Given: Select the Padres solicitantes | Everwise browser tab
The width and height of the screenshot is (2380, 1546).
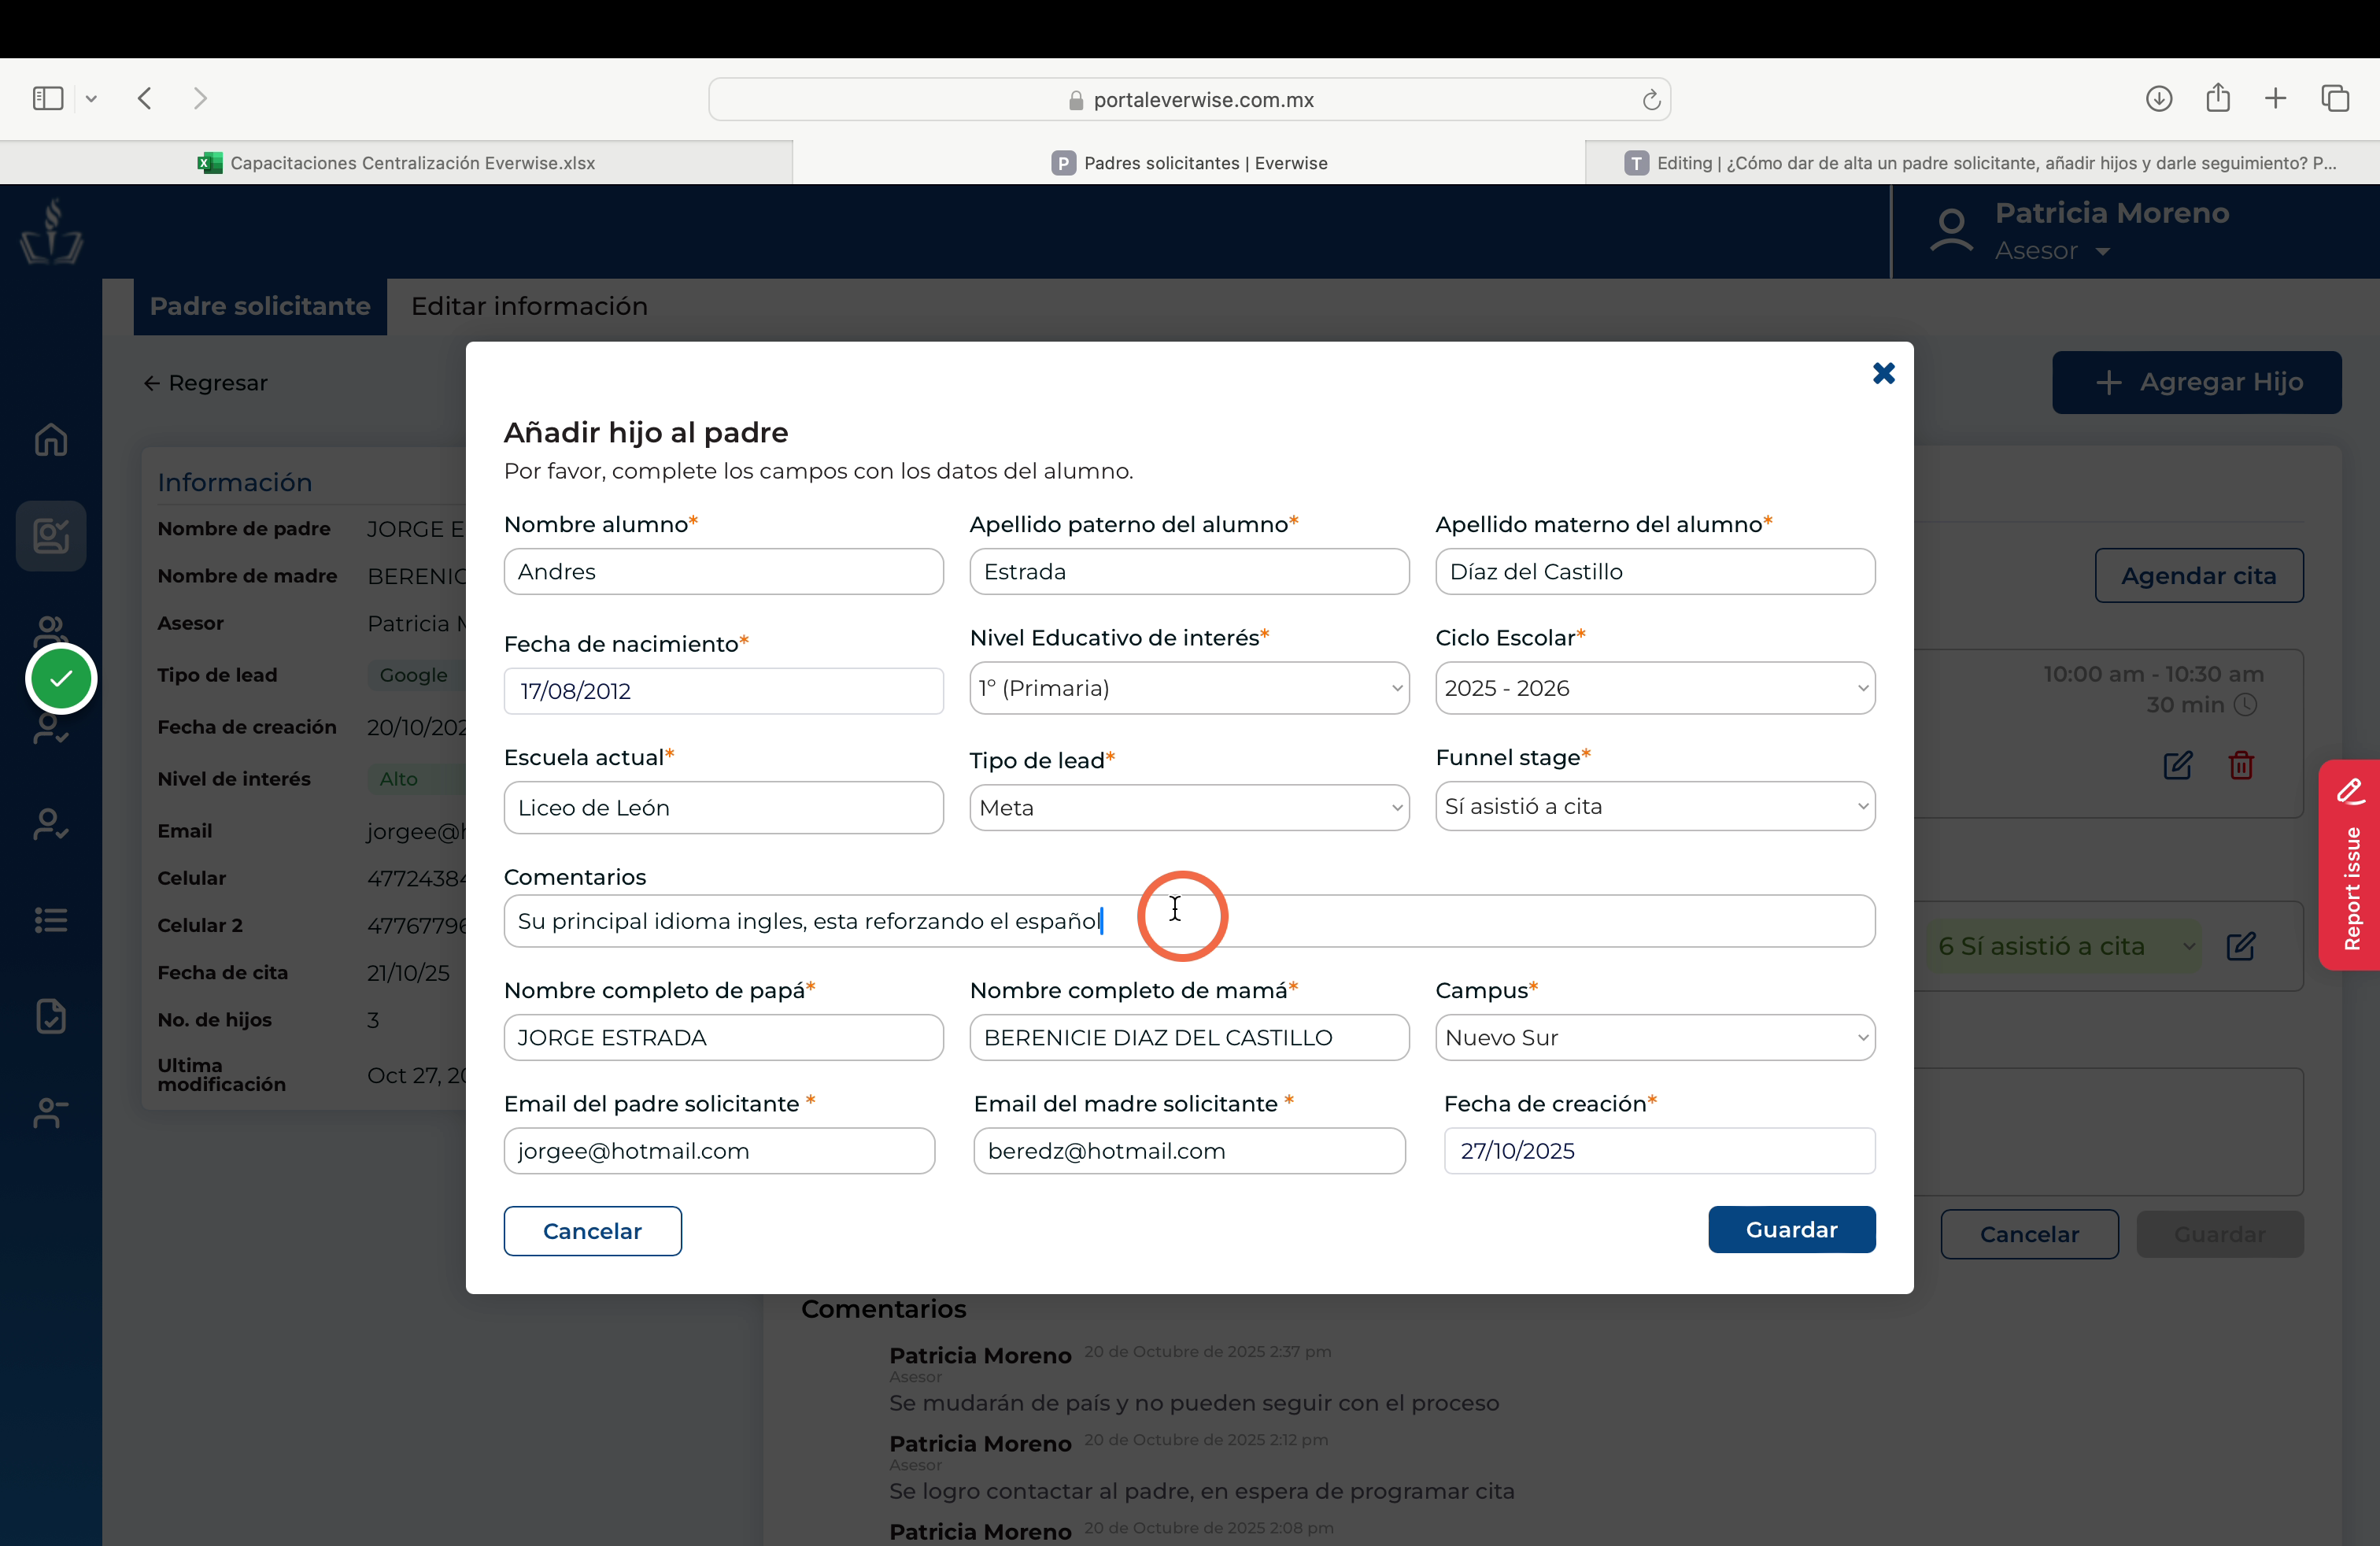Looking at the screenshot, I should (1189, 163).
